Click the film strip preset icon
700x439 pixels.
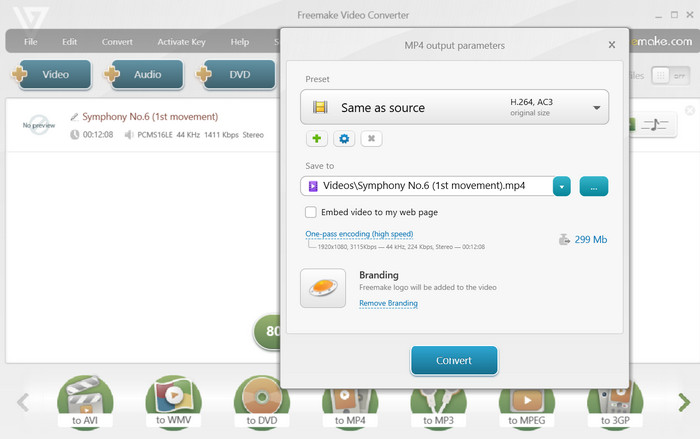tap(320, 107)
